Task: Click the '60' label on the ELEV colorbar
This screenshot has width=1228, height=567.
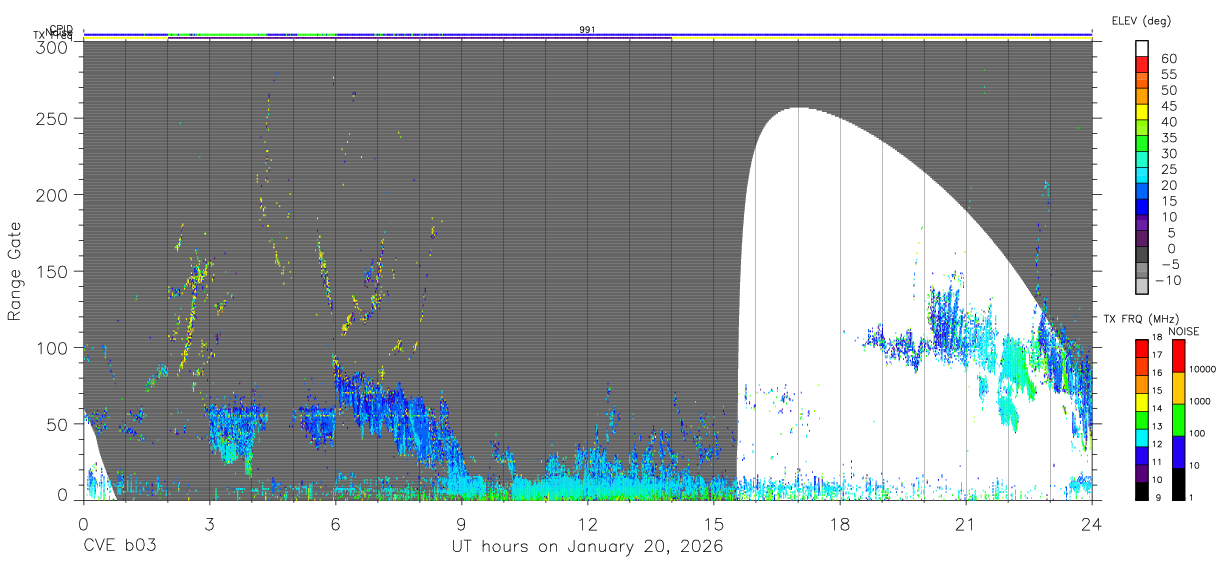Action: point(1169,59)
